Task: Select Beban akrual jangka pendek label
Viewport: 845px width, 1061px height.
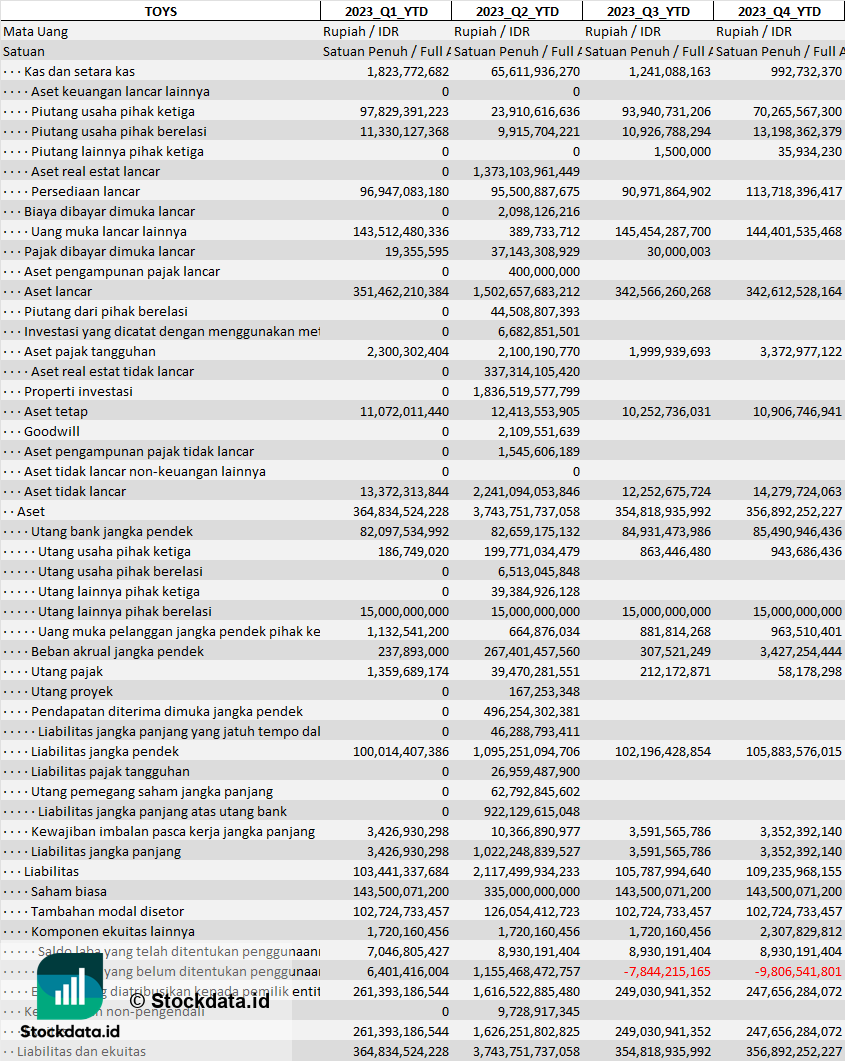Action: pyautogui.click(x=118, y=652)
